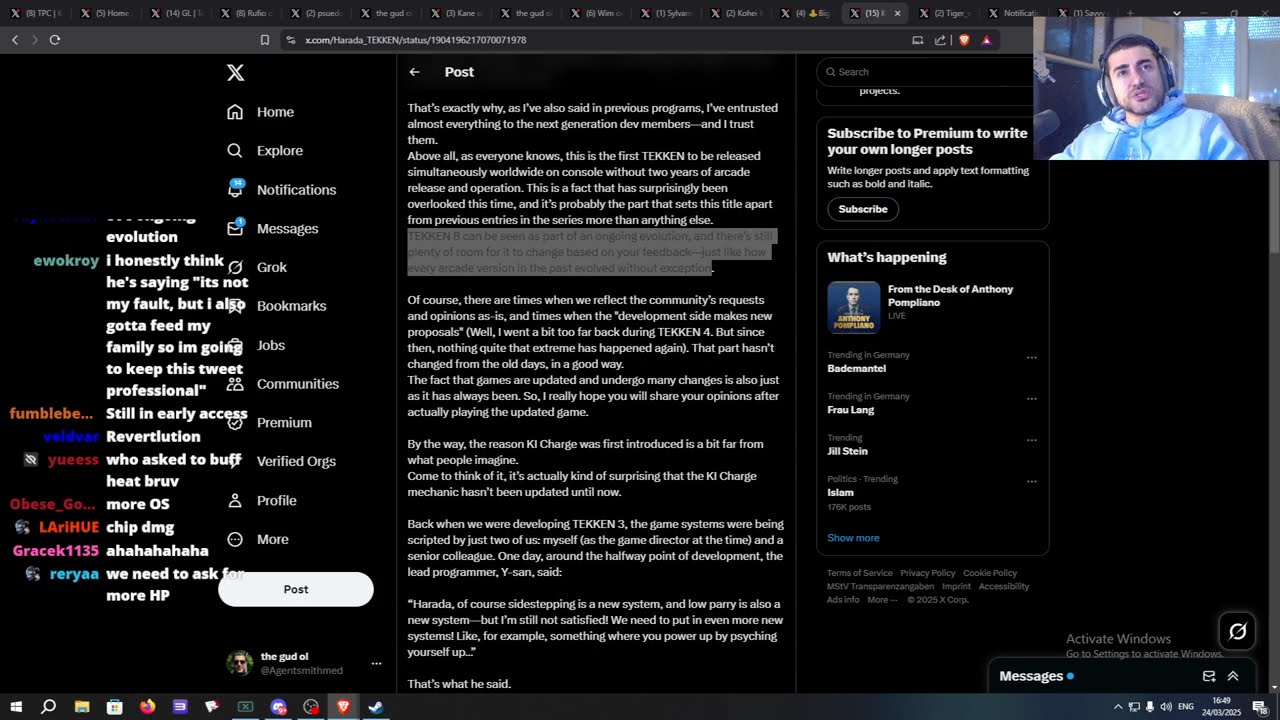Open options dots for Bademantel trend
1280x720 pixels.
click(1031, 357)
